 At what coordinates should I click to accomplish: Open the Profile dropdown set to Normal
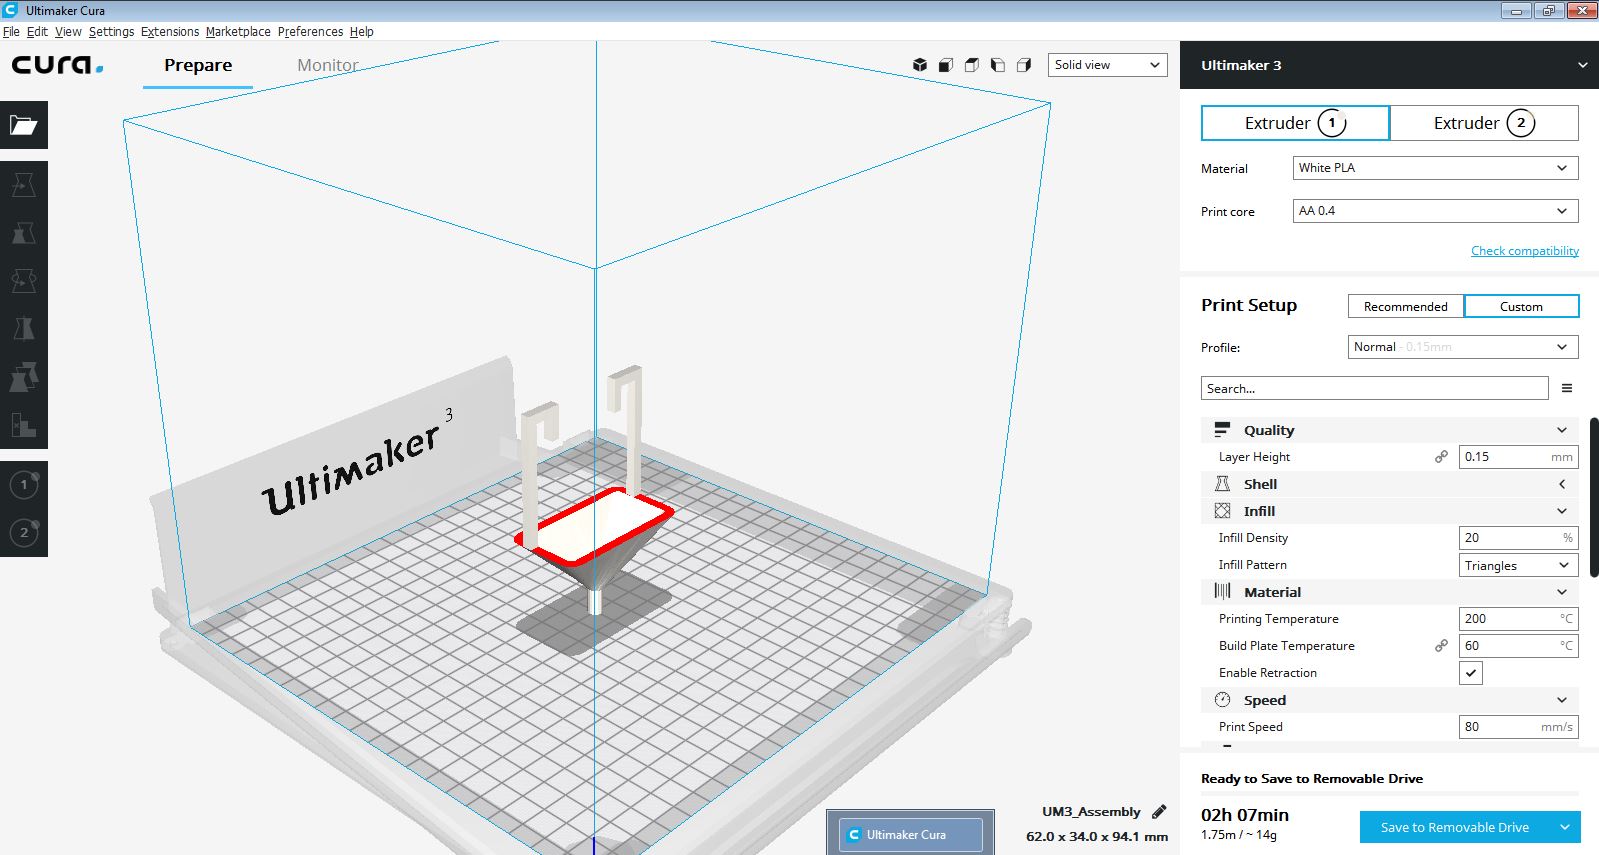click(x=1463, y=347)
